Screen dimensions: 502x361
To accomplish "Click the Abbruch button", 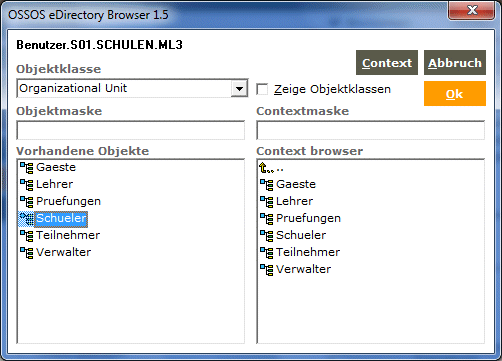I will pyautogui.click(x=455, y=63).
